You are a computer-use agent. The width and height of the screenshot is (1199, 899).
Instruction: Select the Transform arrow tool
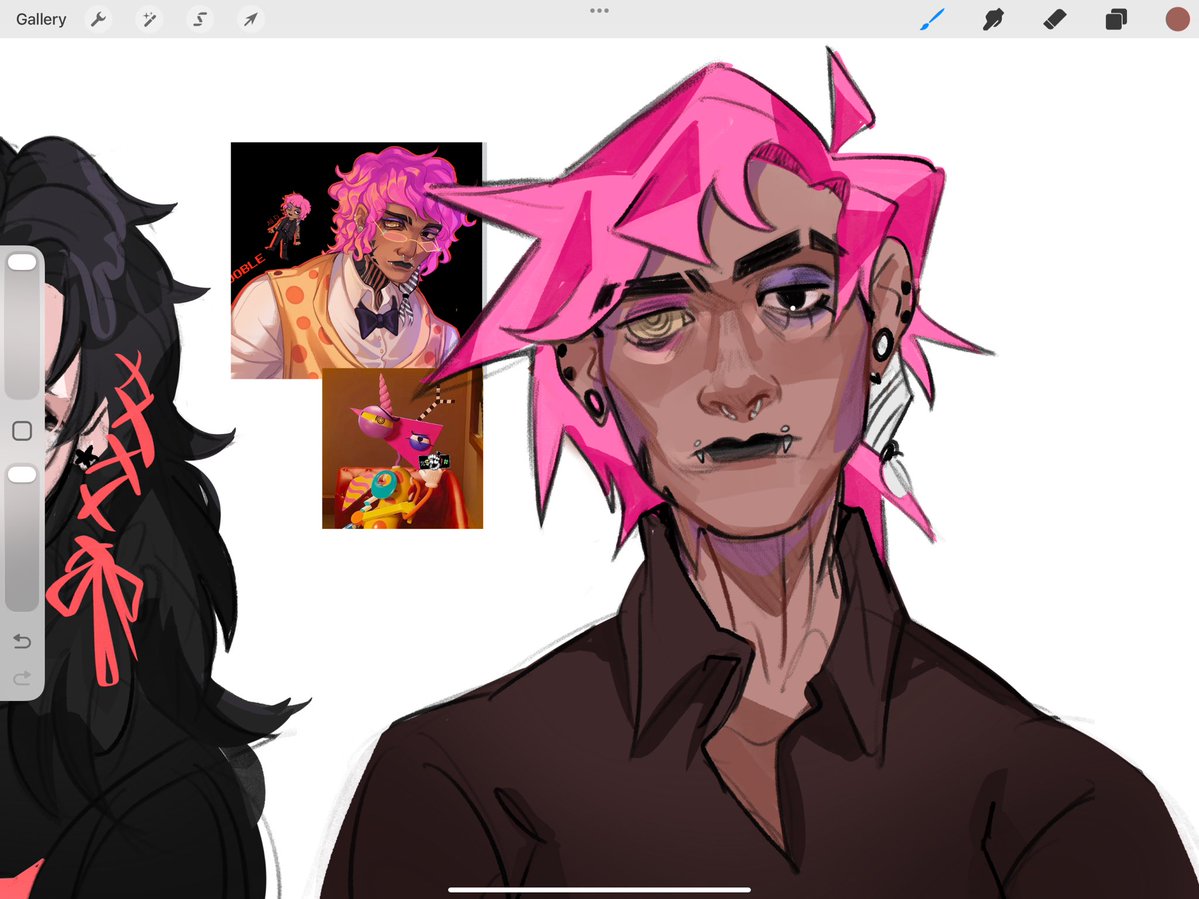[x=249, y=18]
